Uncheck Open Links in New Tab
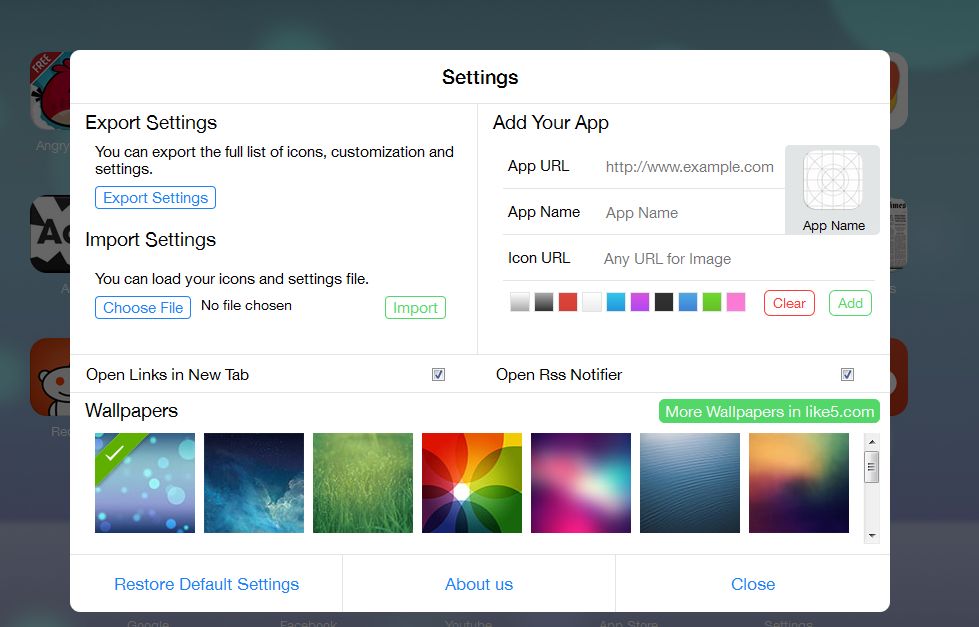979x627 pixels. point(438,374)
